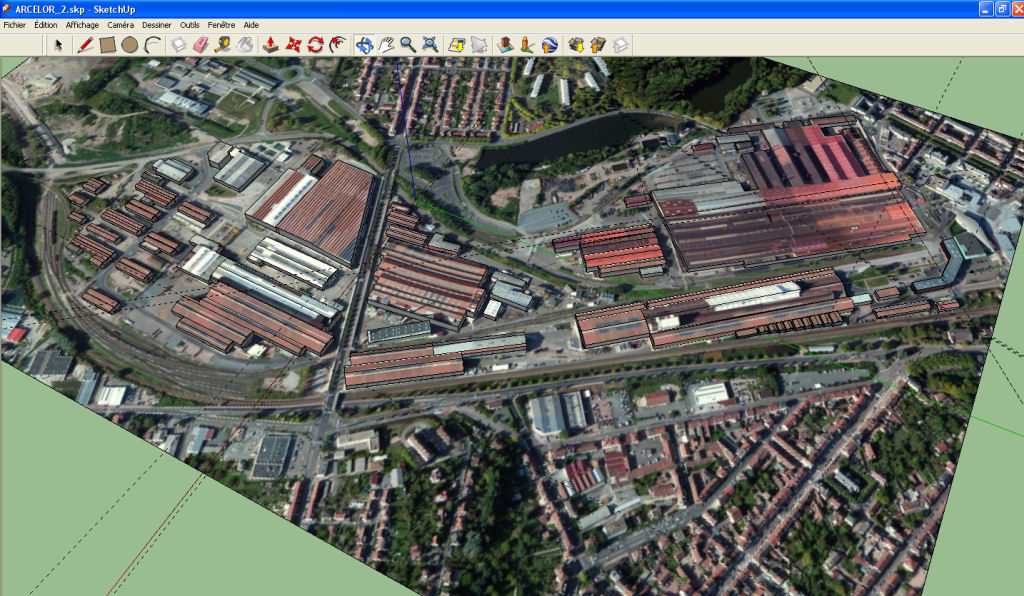Open the Fichier menu

[x=15, y=24]
